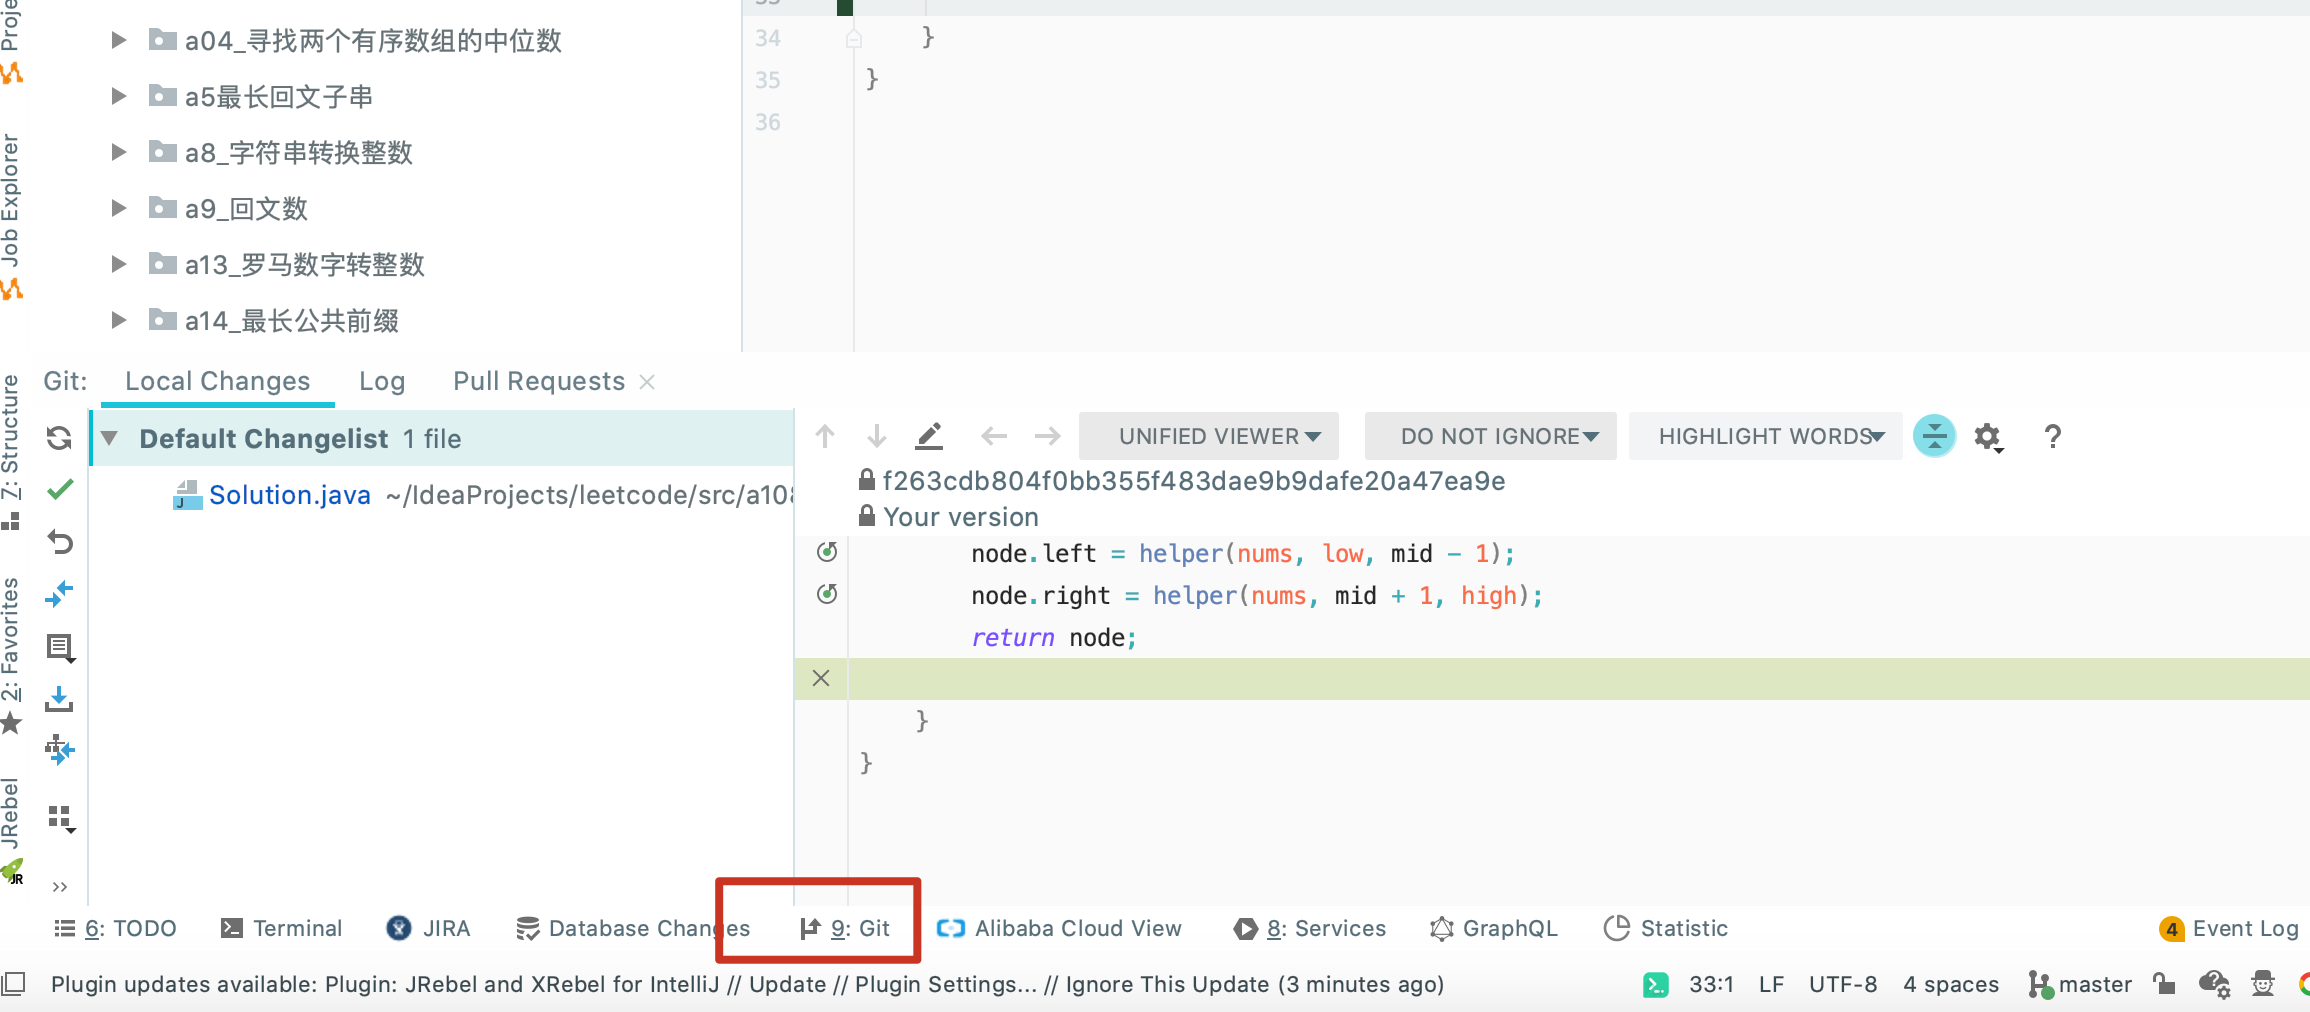Refresh the Local Changes view
This screenshot has height=1012, width=2310.
(59, 438)
